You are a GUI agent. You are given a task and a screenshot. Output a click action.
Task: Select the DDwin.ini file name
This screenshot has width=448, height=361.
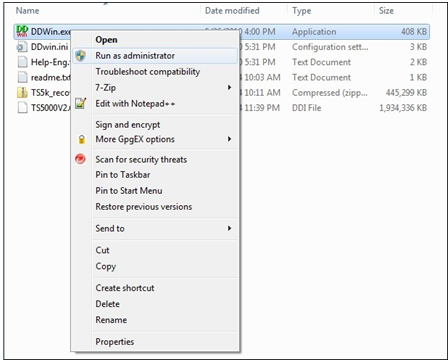tap(49, 47)
